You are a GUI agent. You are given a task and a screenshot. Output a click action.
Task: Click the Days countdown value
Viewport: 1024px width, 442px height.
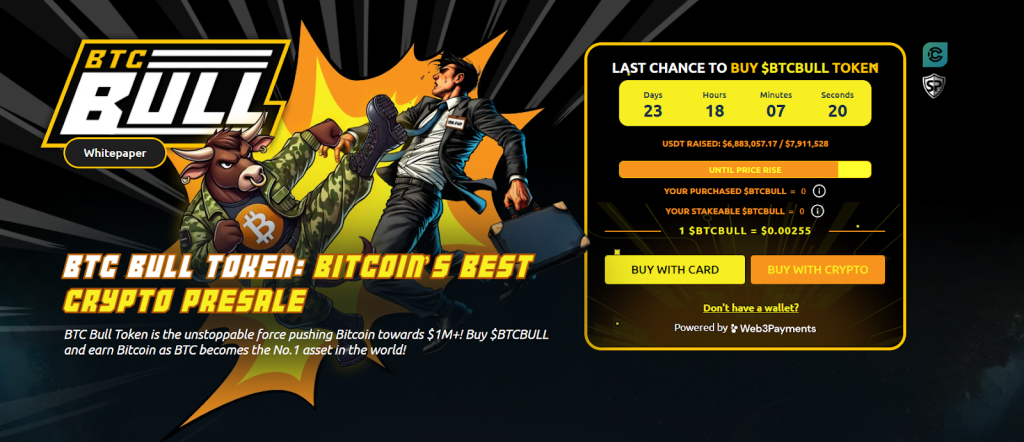pos(652,111)
